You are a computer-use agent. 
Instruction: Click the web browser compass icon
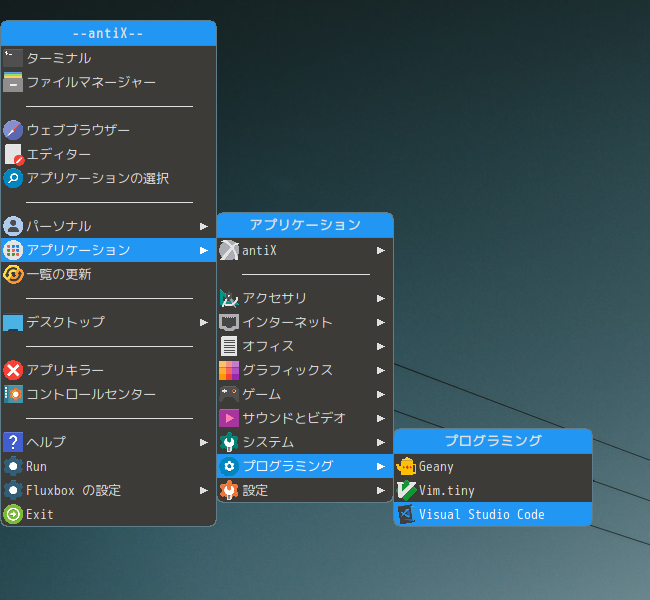pos(13,130)
